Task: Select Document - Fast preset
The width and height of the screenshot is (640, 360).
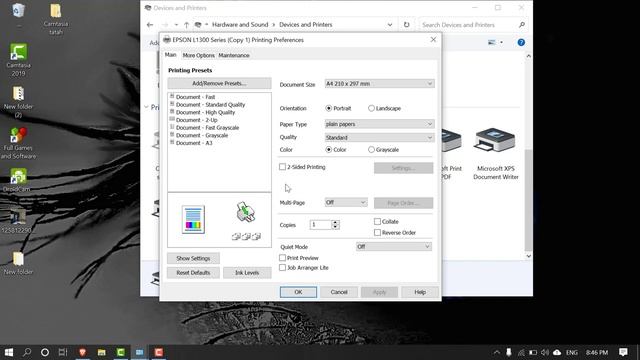Action: coord(196,97)
